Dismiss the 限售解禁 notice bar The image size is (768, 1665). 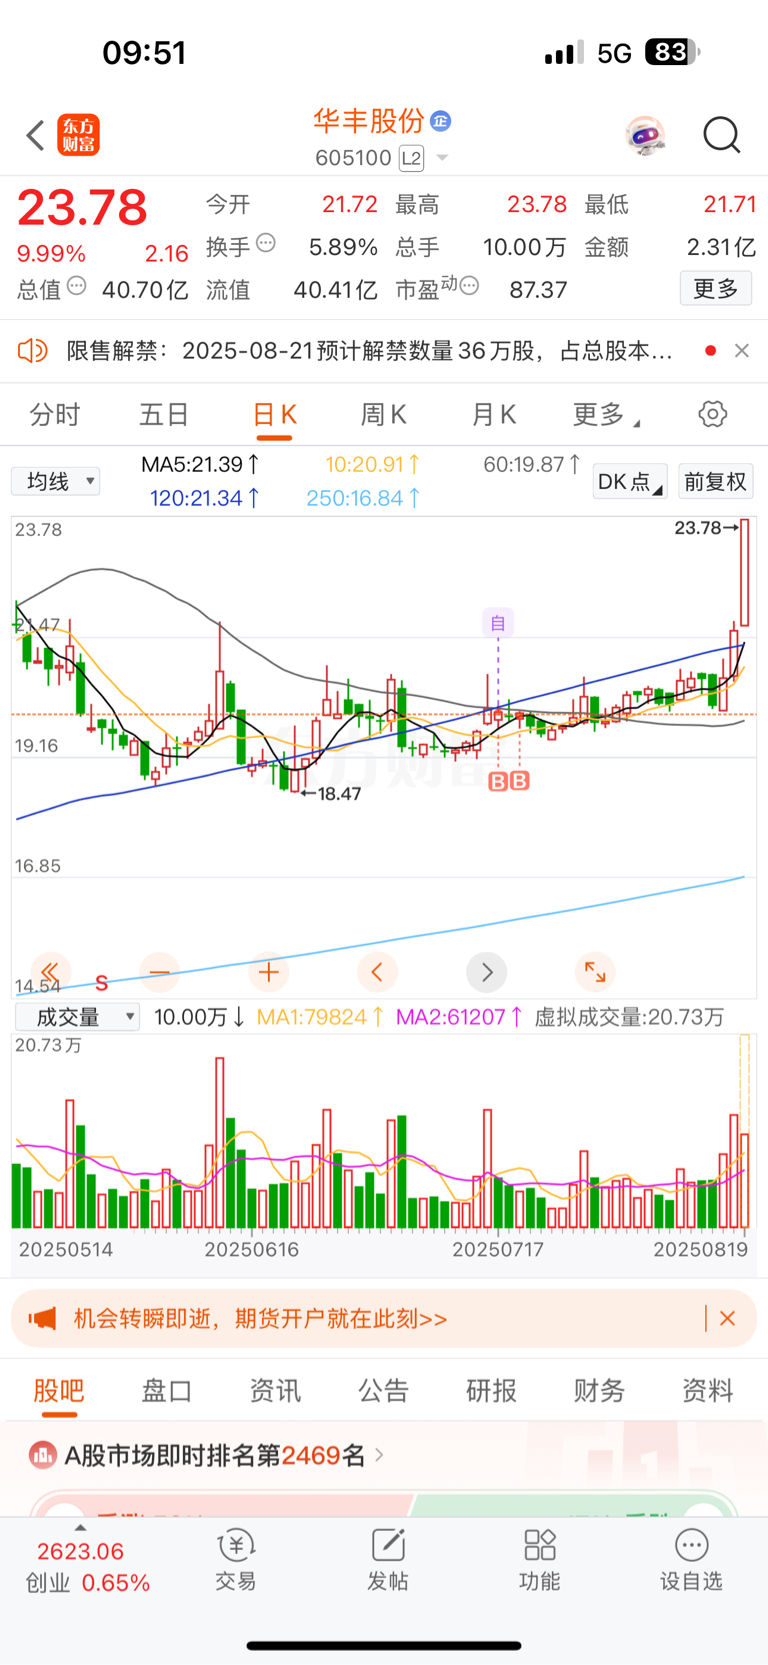(742, 351)
